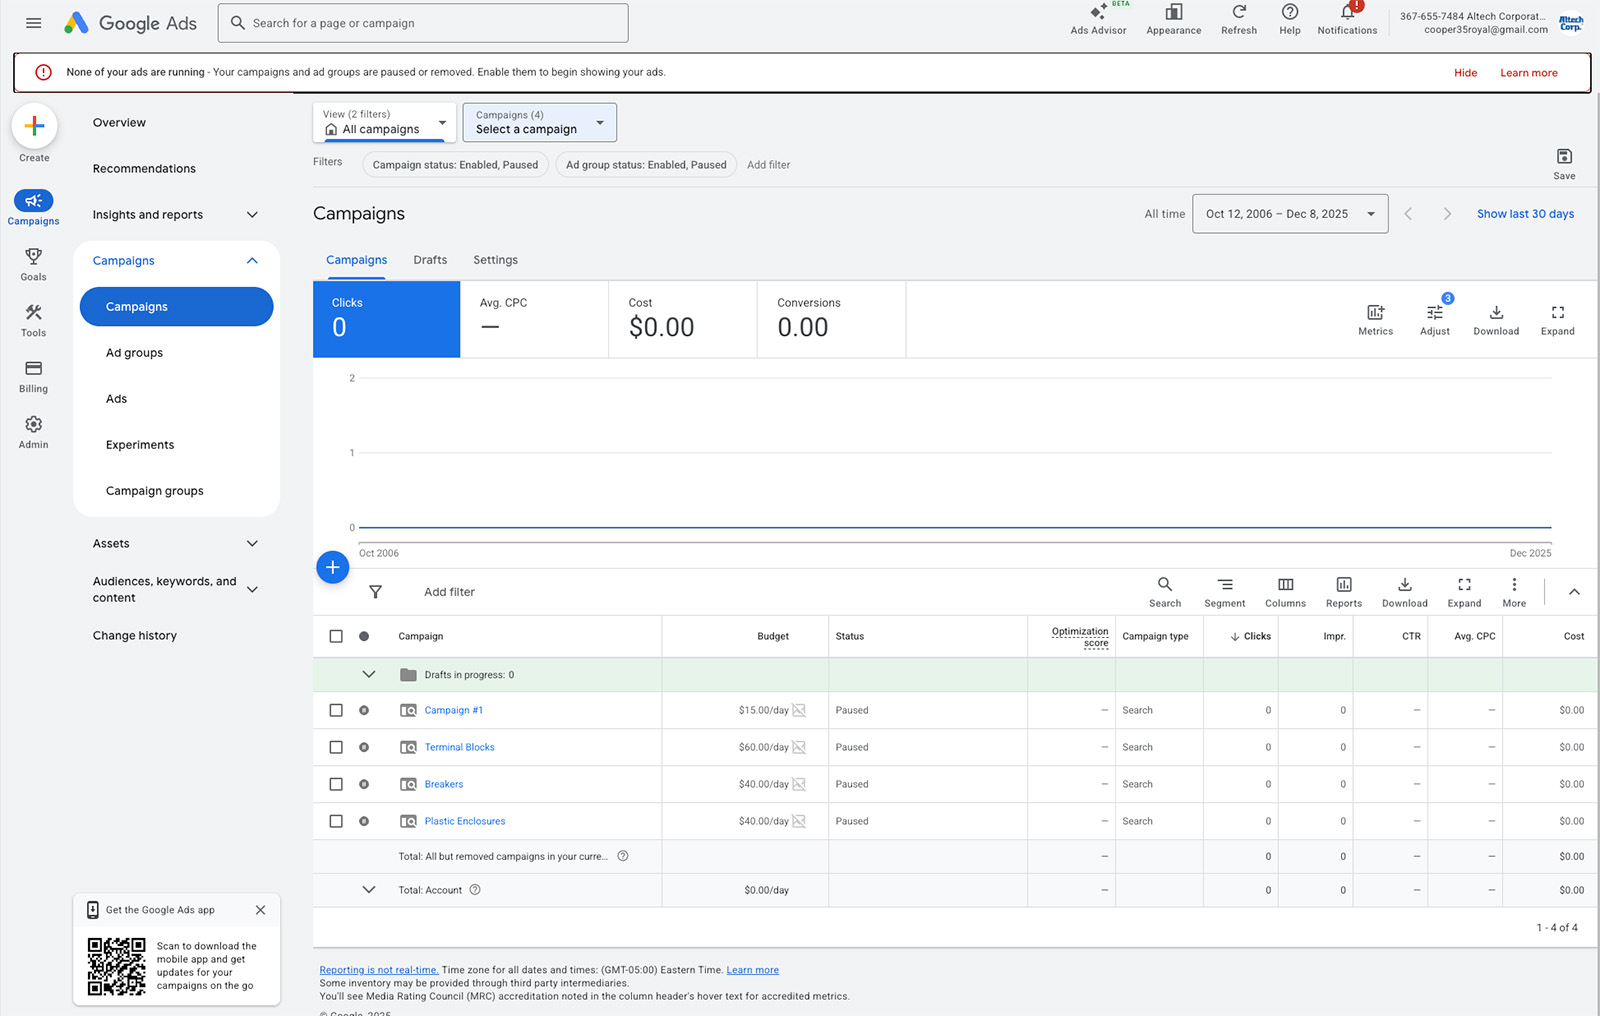Click Show last 30 days link
Screen dimensions: 1600x1016
tap(1525, 214)
